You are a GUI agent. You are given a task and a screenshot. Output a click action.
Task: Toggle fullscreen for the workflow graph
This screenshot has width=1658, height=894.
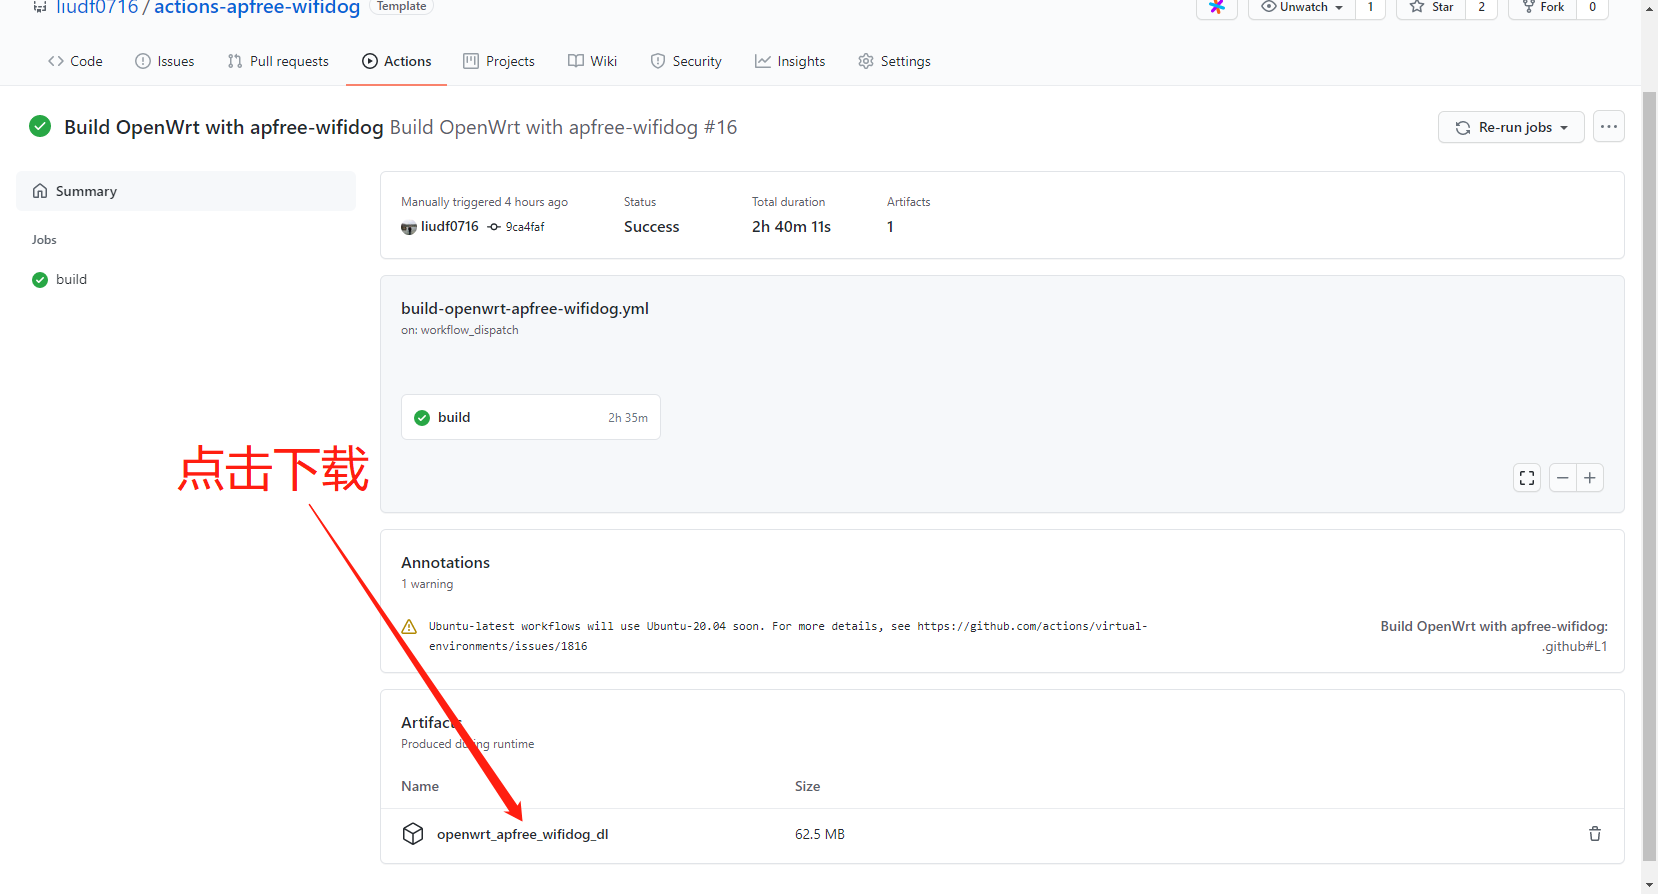(x=1527, y=478)
